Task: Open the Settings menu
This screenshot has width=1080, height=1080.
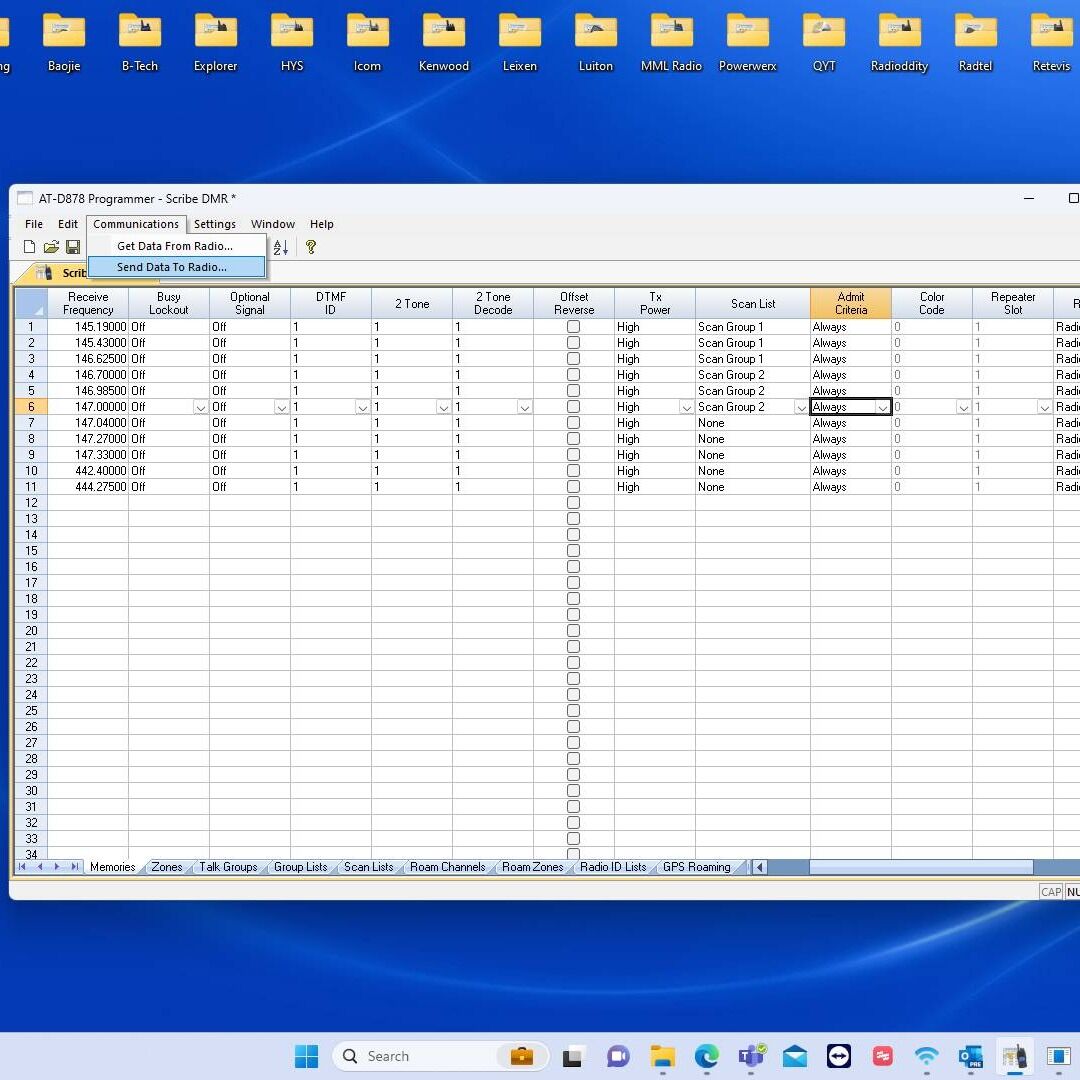Action: click(x=215, y=224)
